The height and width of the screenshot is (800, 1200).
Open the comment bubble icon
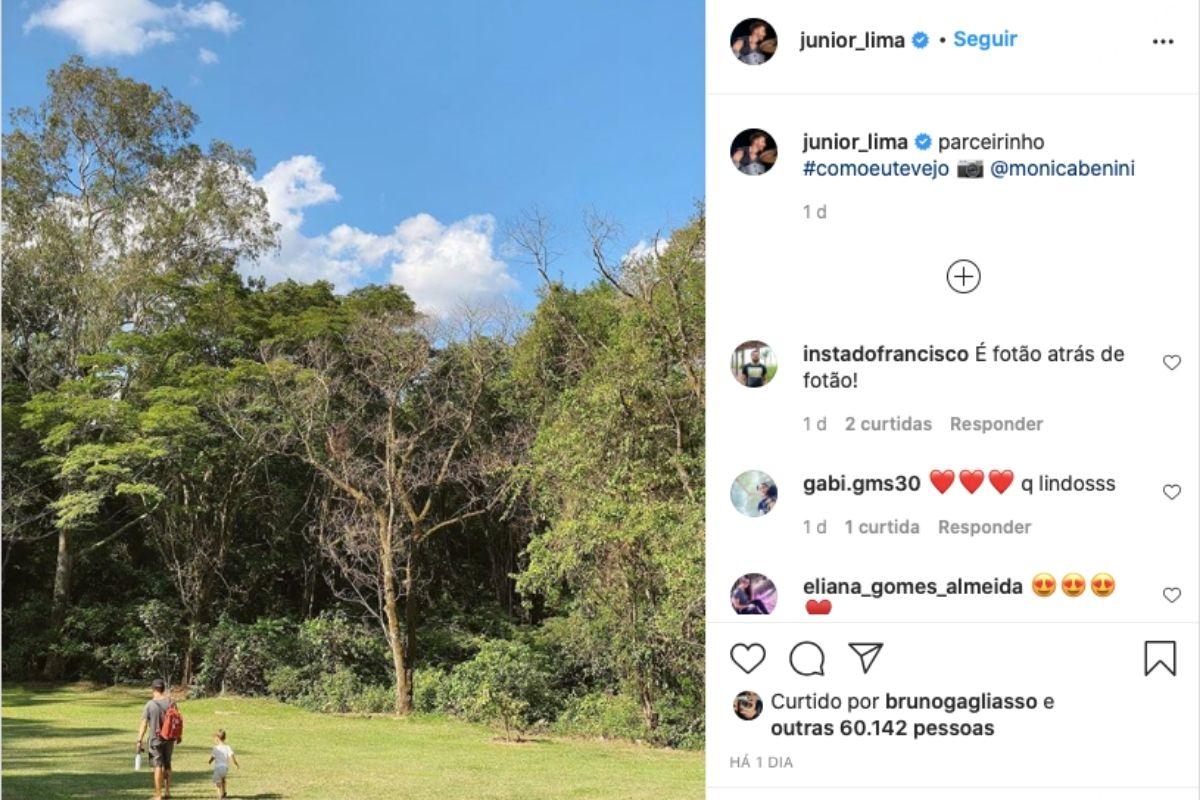807,658
